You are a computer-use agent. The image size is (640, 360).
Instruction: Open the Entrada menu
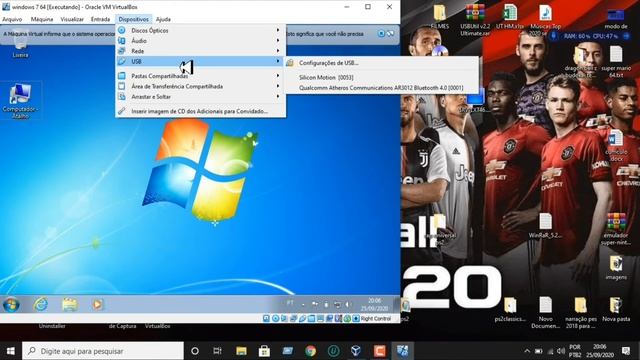[x=100, y=19]
